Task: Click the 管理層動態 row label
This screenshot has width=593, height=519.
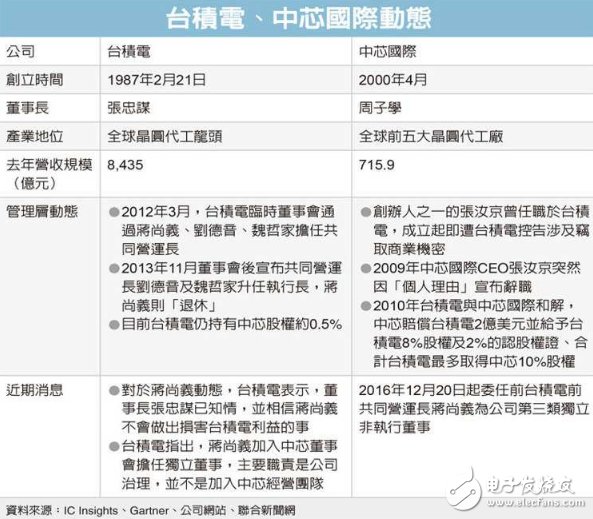Action: pos(42,211)
